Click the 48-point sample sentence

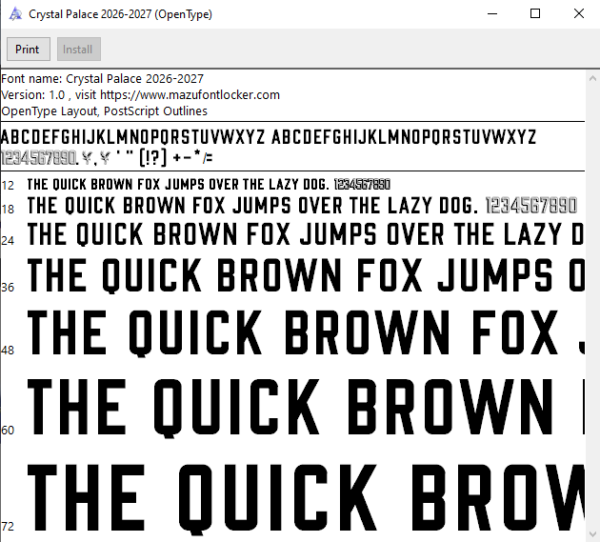pyautogui.click(x=305, y=332)
